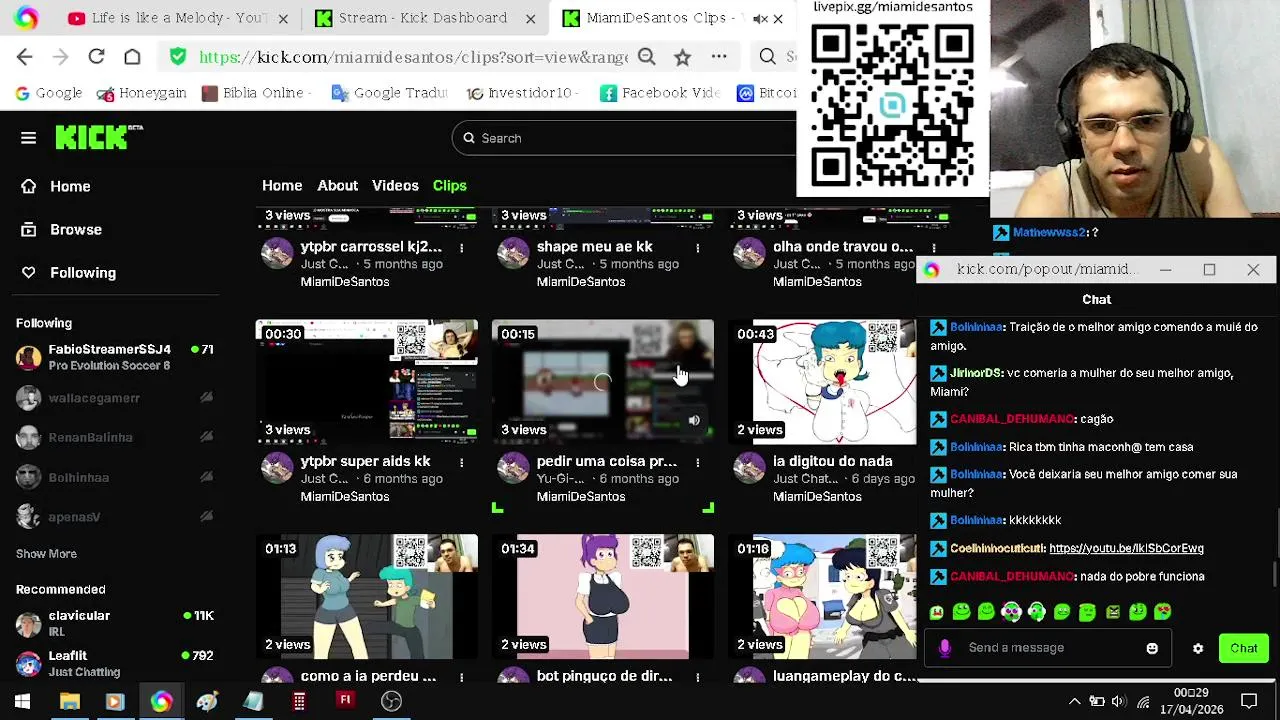Open Windows Start menu

point(22,701)
